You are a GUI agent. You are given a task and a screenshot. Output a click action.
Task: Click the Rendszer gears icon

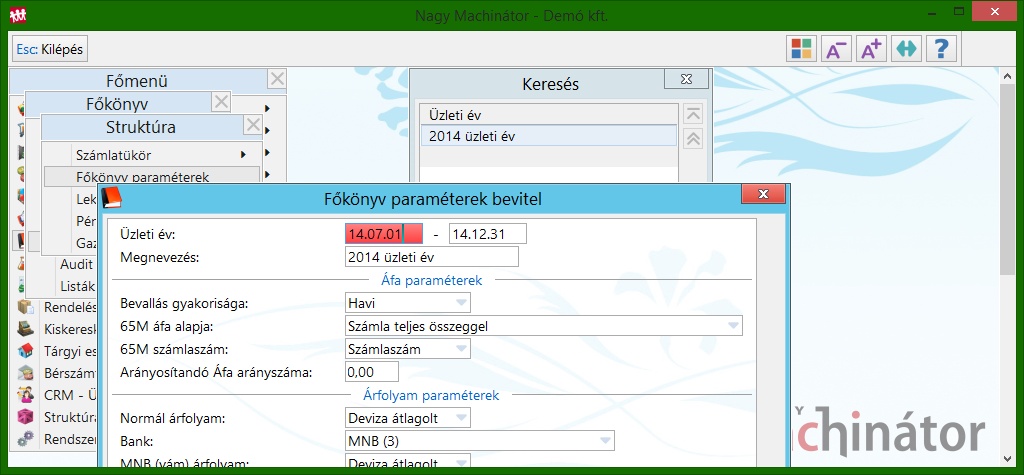pos(25,439)
